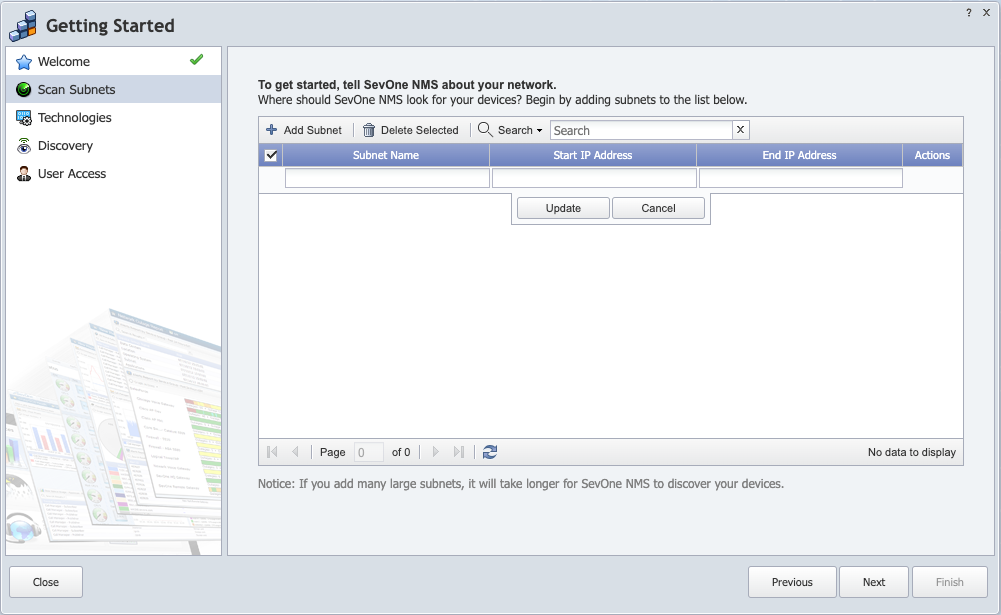Click the Discovery eye icon
1001x615 pixels.
click(24, 146)
